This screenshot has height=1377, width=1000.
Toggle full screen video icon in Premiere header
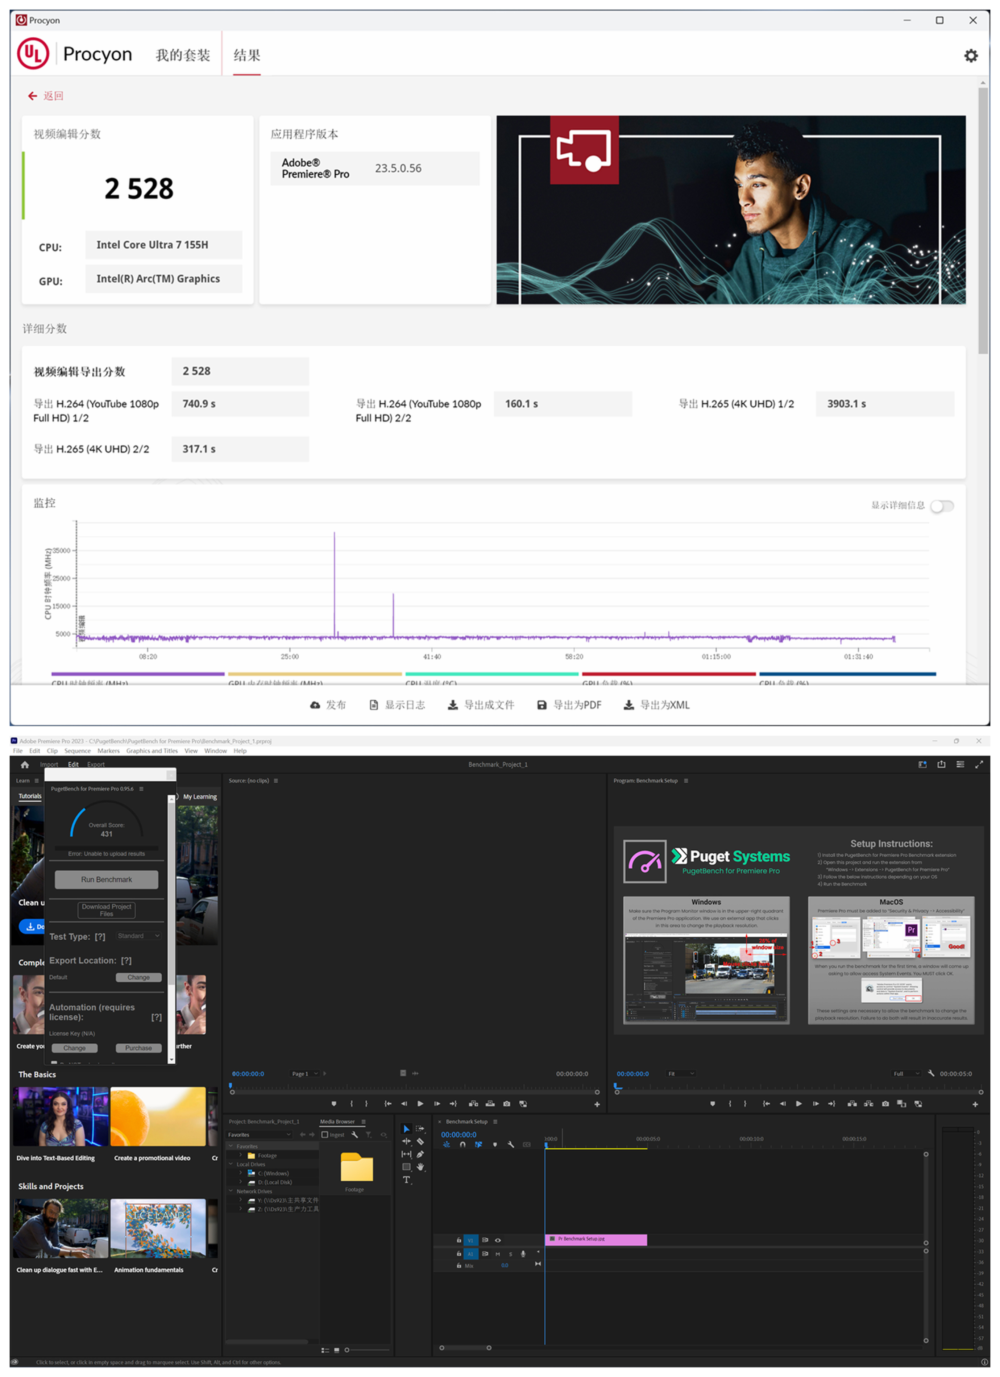tap(979, 764)
